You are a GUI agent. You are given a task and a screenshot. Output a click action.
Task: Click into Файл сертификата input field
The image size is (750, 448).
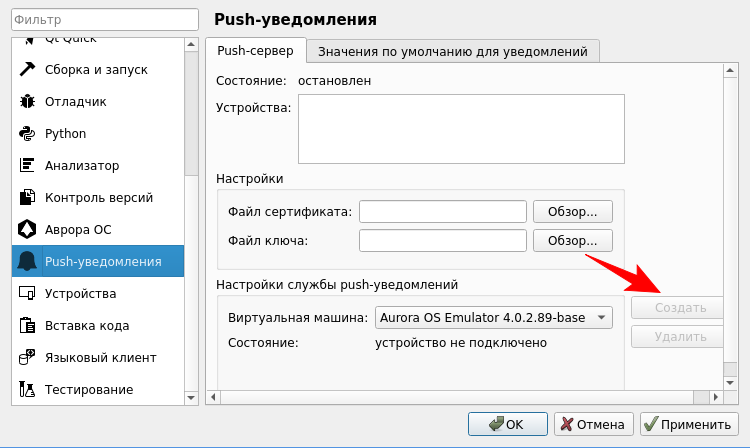tap(443, 211)
